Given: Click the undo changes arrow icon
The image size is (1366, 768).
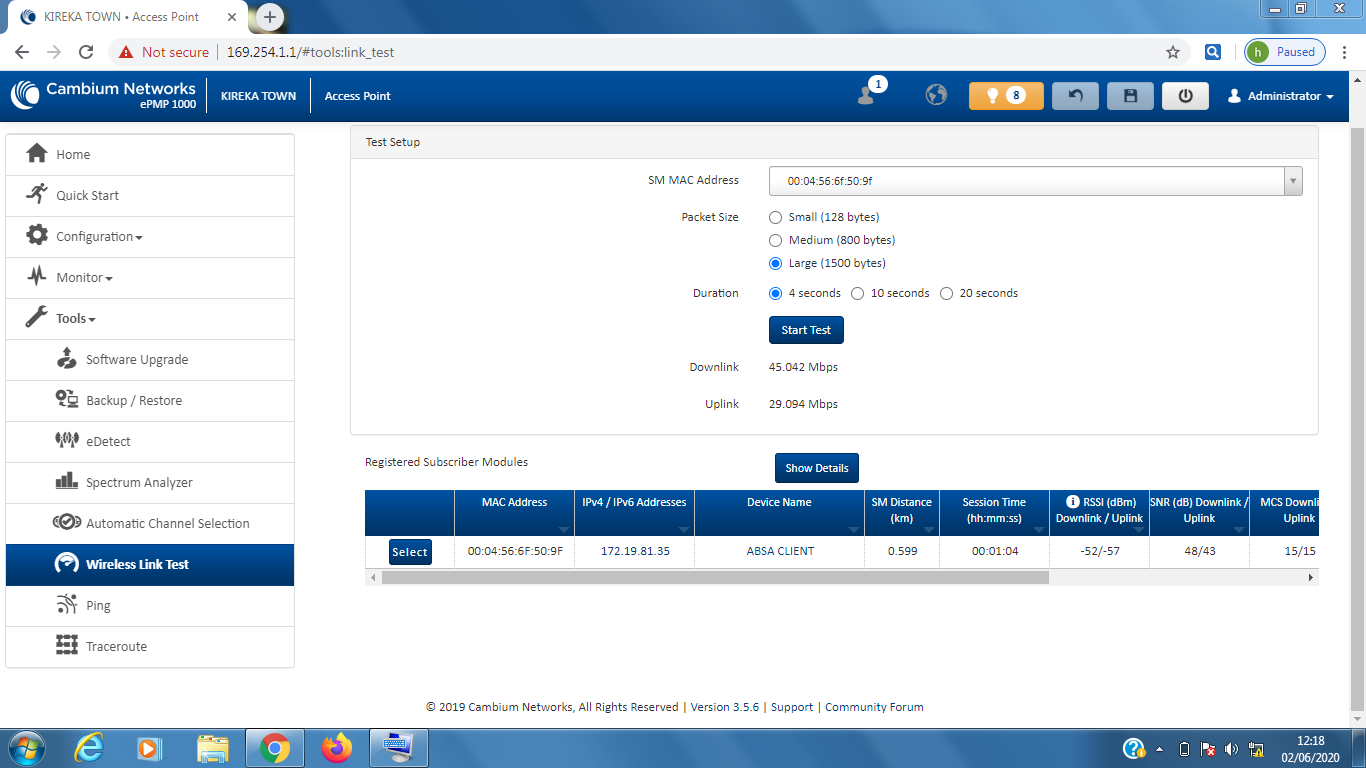Looking at the screenshot, I should (x=1075, y=96).
